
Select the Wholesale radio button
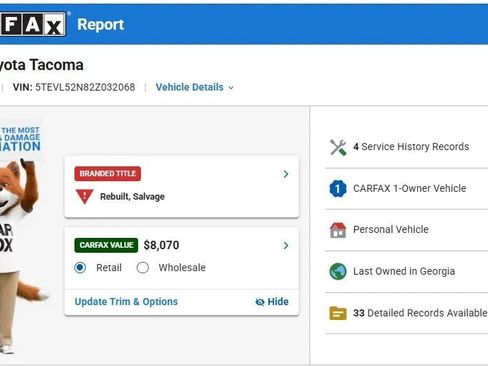pyautogui.click(x=143, y=268)
